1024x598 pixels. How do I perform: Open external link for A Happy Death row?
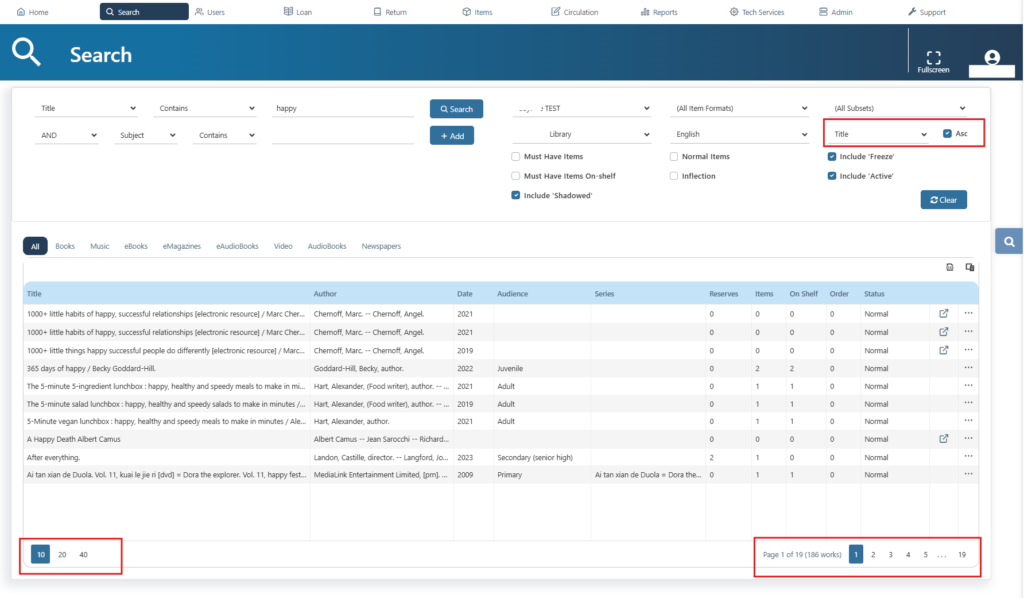(x=944, y=439)
